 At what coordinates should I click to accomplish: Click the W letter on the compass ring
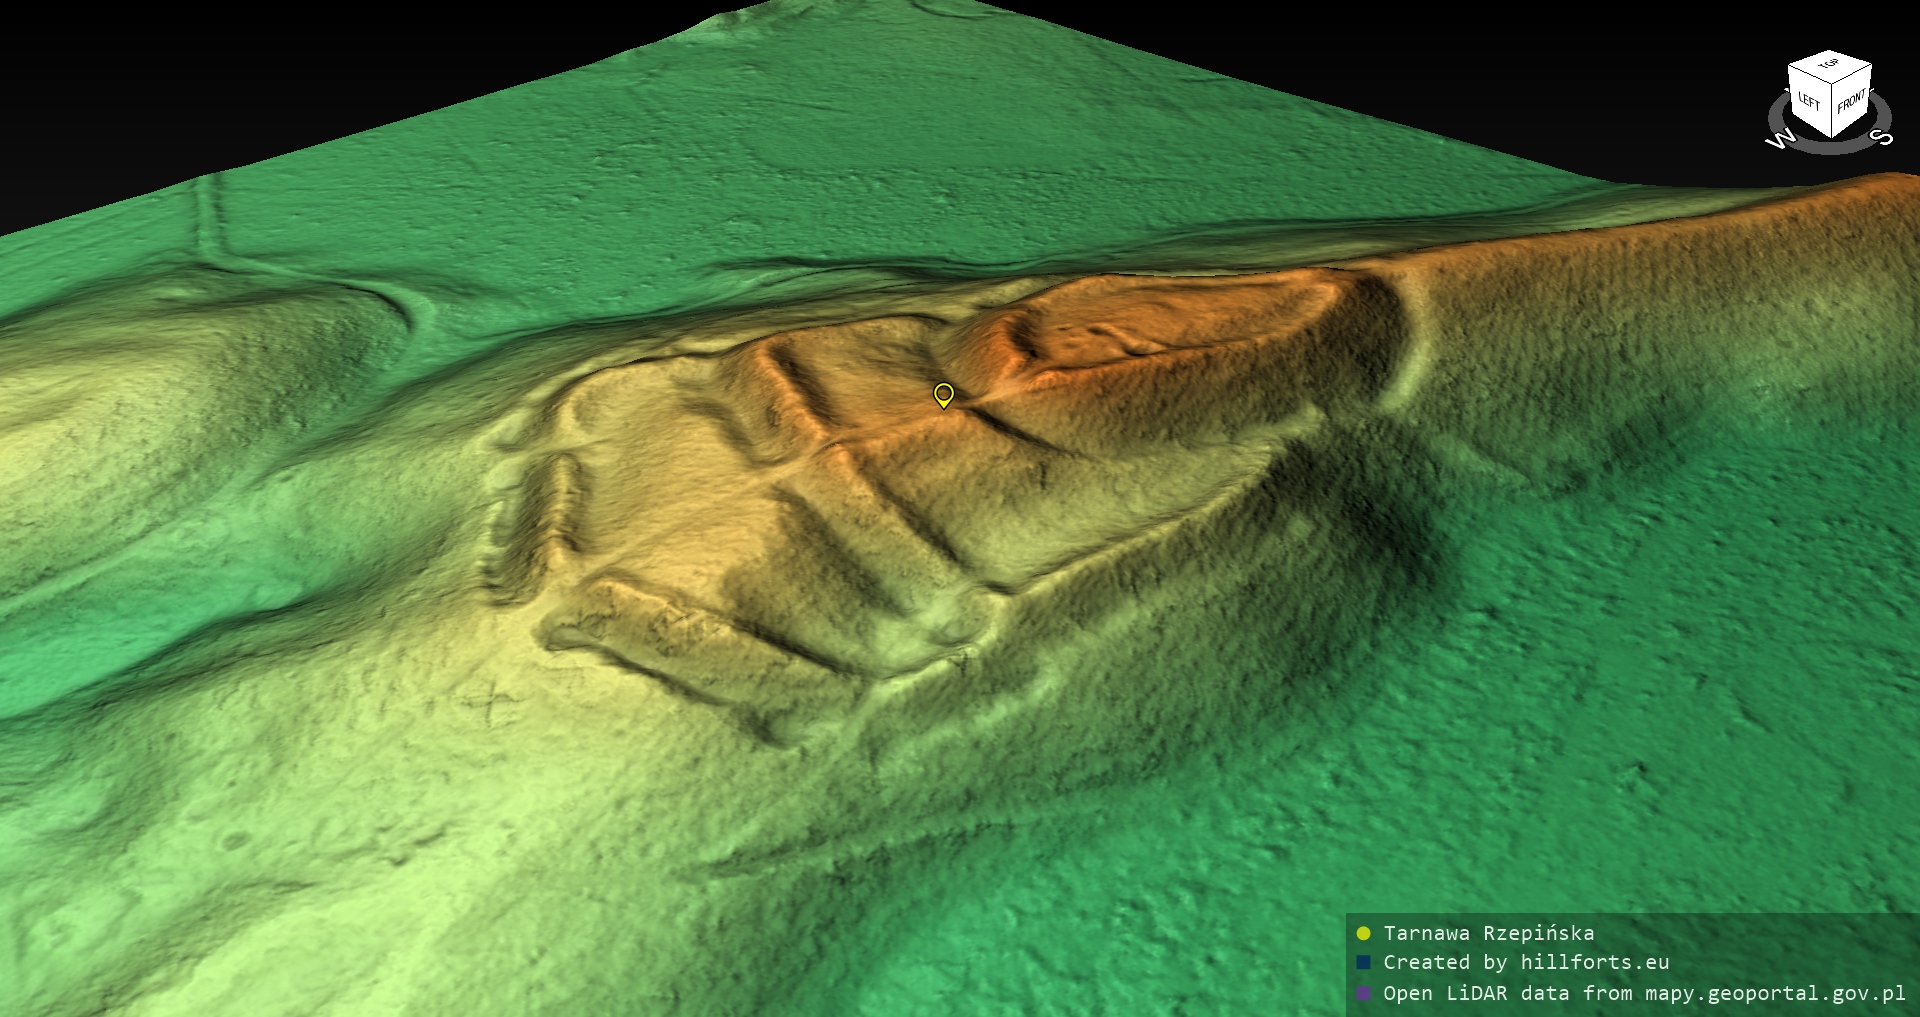click(1780, 139)
